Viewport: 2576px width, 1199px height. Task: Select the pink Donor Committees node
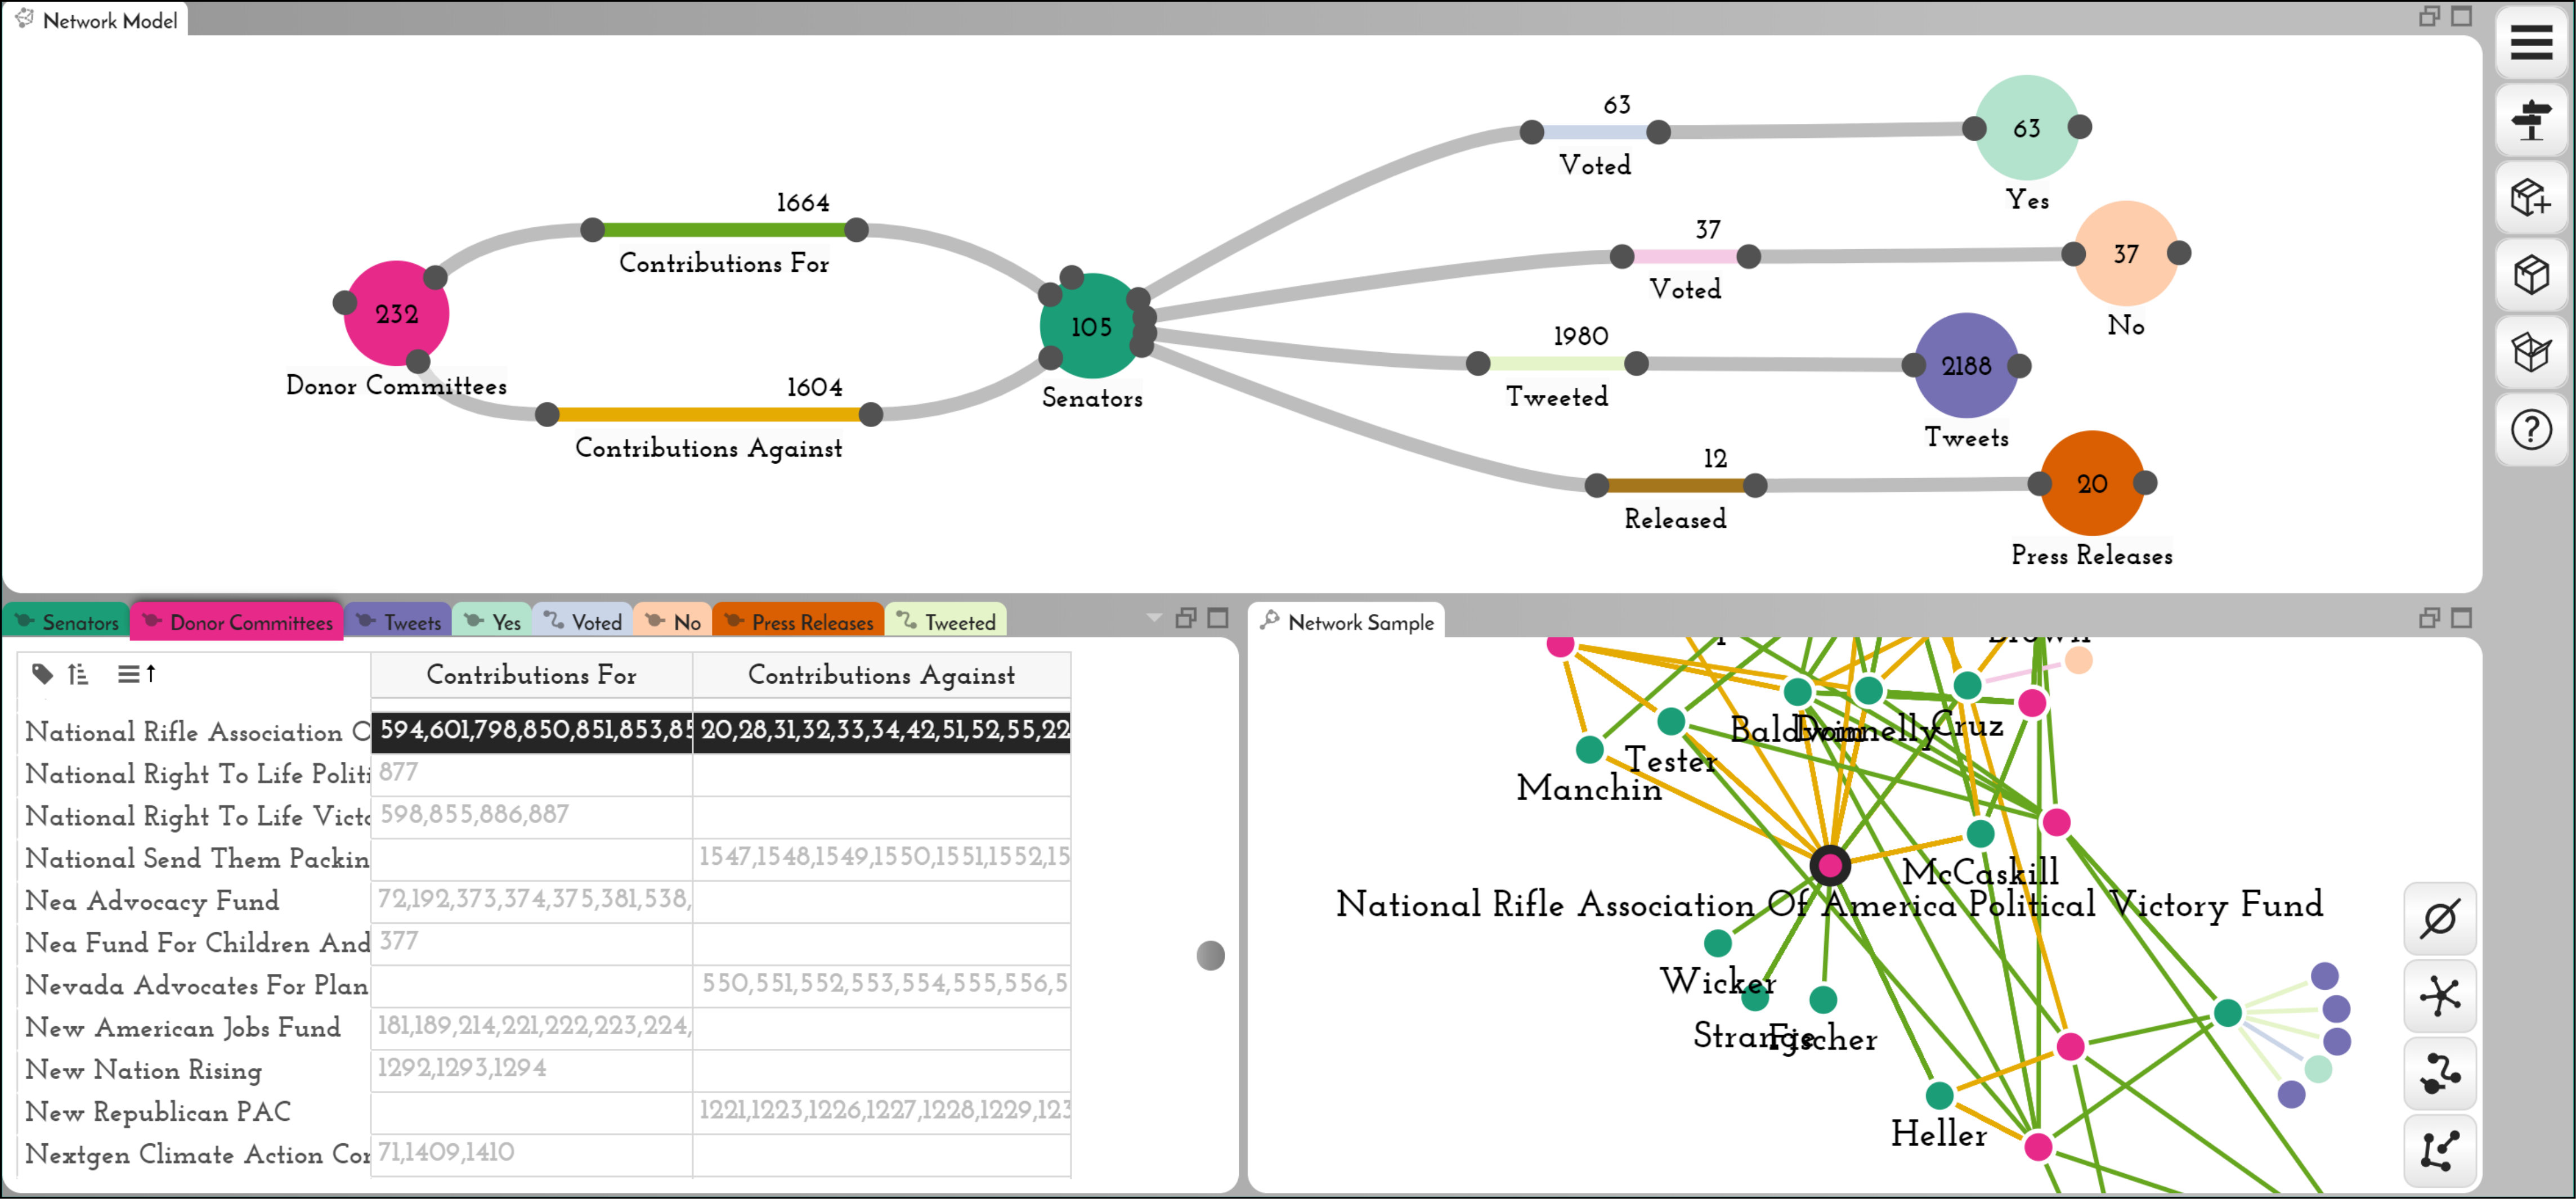point(396,314)
